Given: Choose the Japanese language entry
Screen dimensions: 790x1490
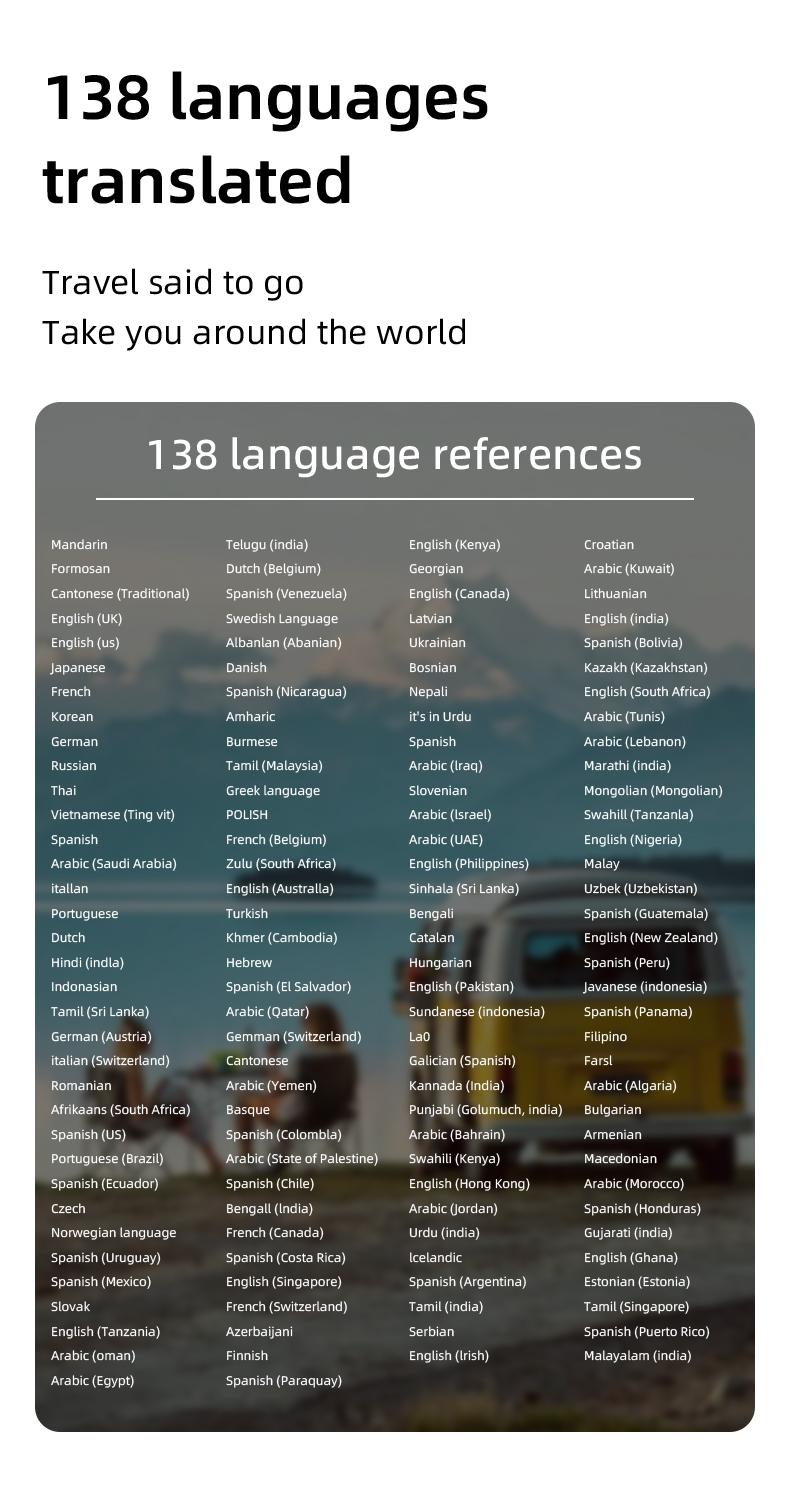Looking at the screenshot, I should point(78,668).
